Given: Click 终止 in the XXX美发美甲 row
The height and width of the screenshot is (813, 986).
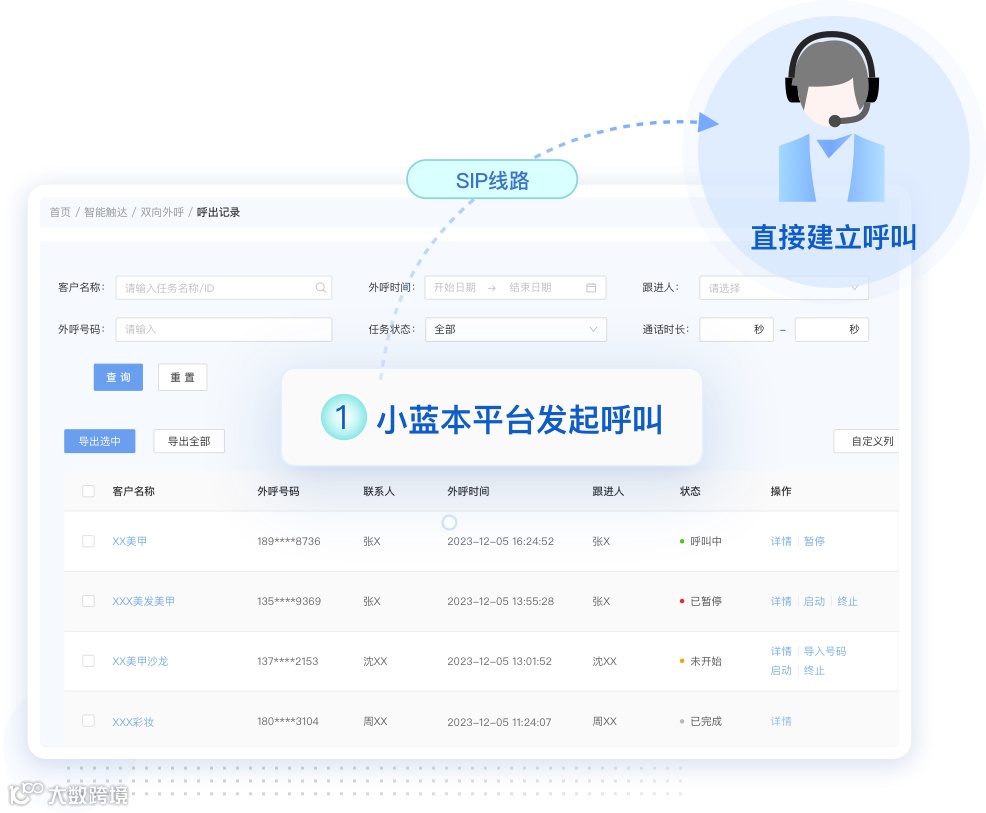Looking at the screenshot, I should click(x=847, y=601).
